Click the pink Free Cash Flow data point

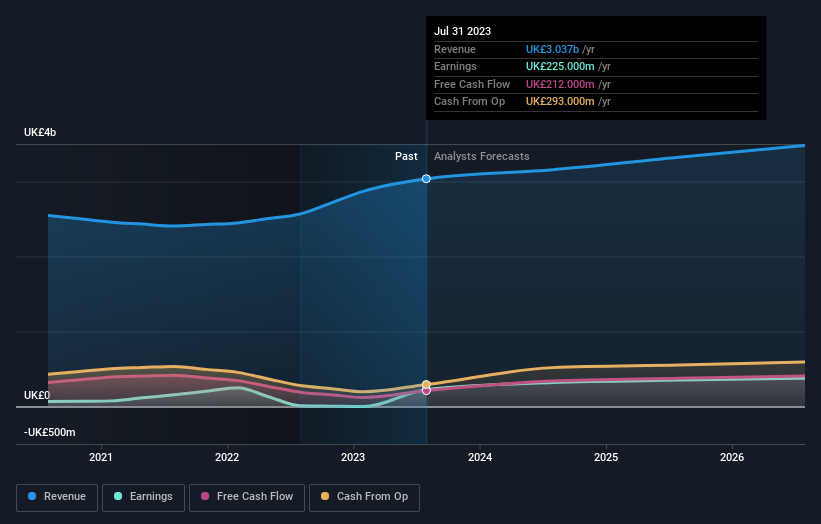(x=426, y=391)
